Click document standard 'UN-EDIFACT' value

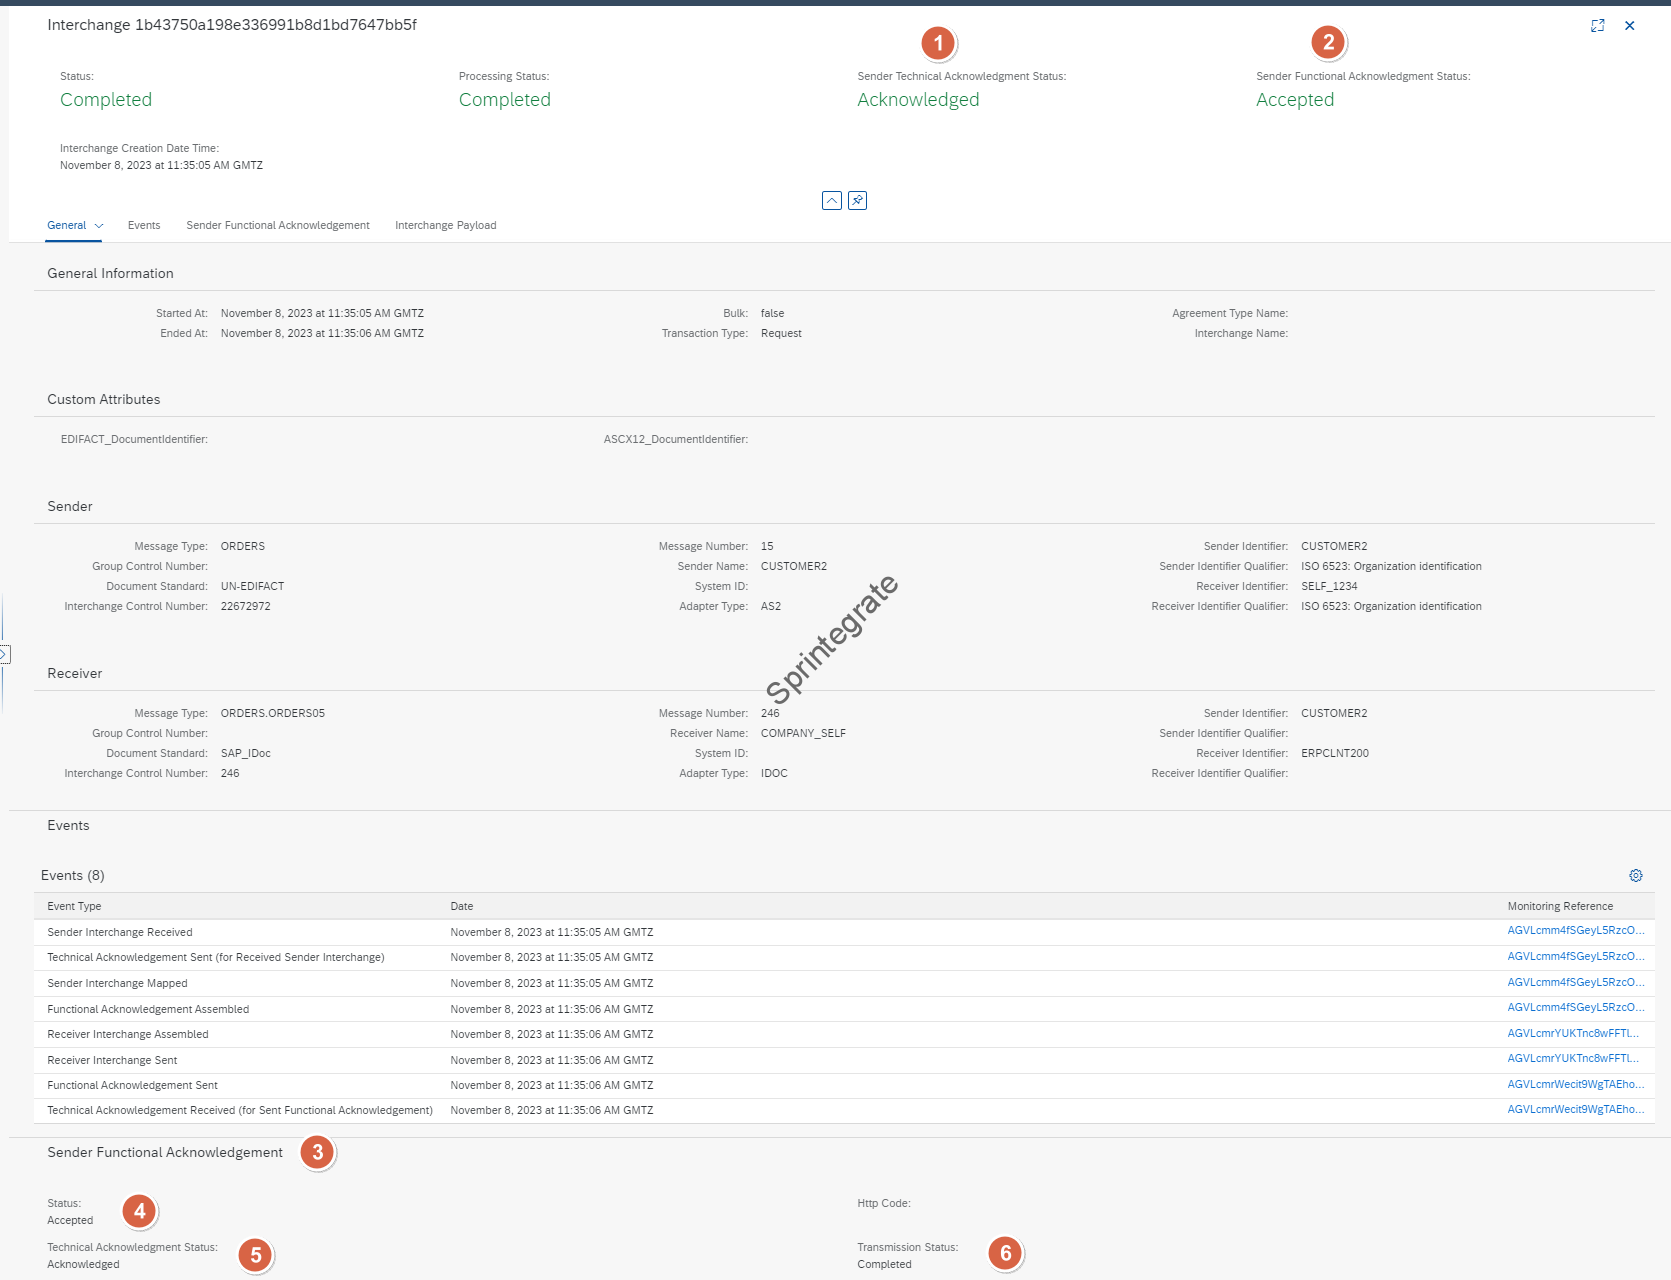tap(253, 587)
